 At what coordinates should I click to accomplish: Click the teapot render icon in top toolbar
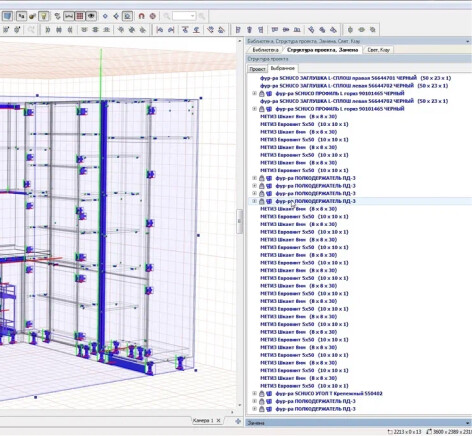[32, 16]
